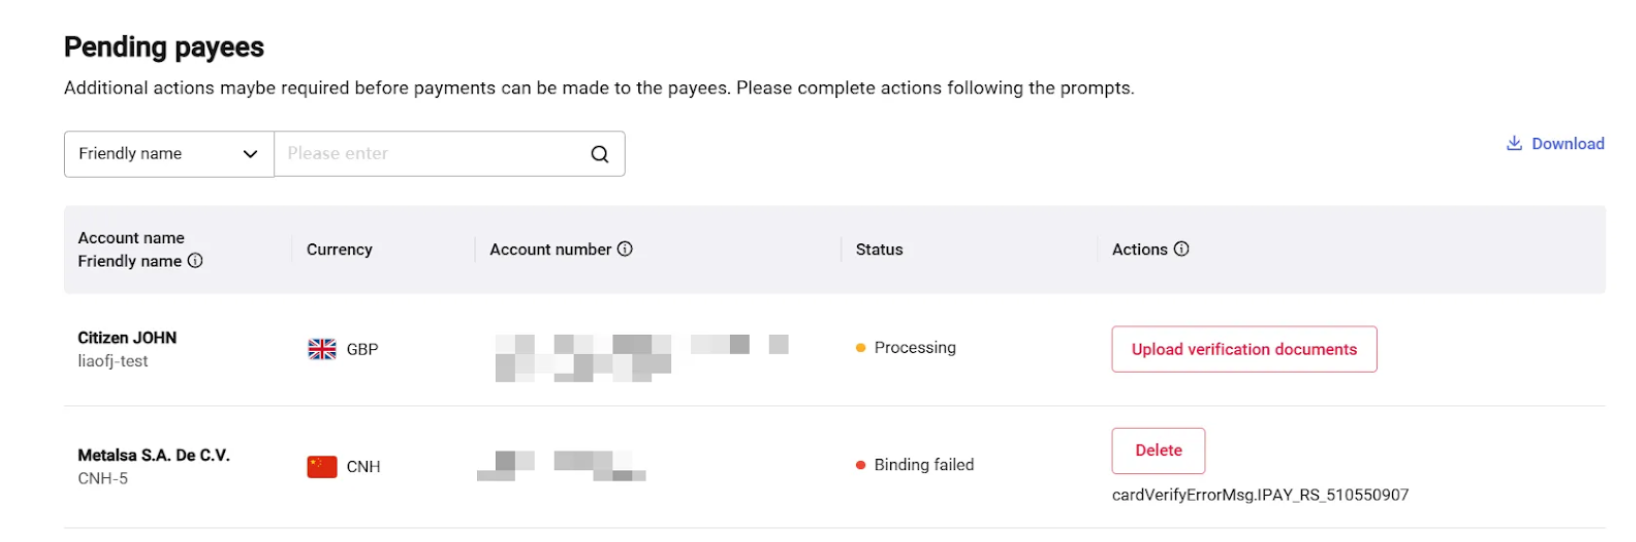The width and height of the screenshot is (1636, 542).
Task: Open the Friendly name filter dropdown
Action: pyautogui.click(x=169, y=154)
